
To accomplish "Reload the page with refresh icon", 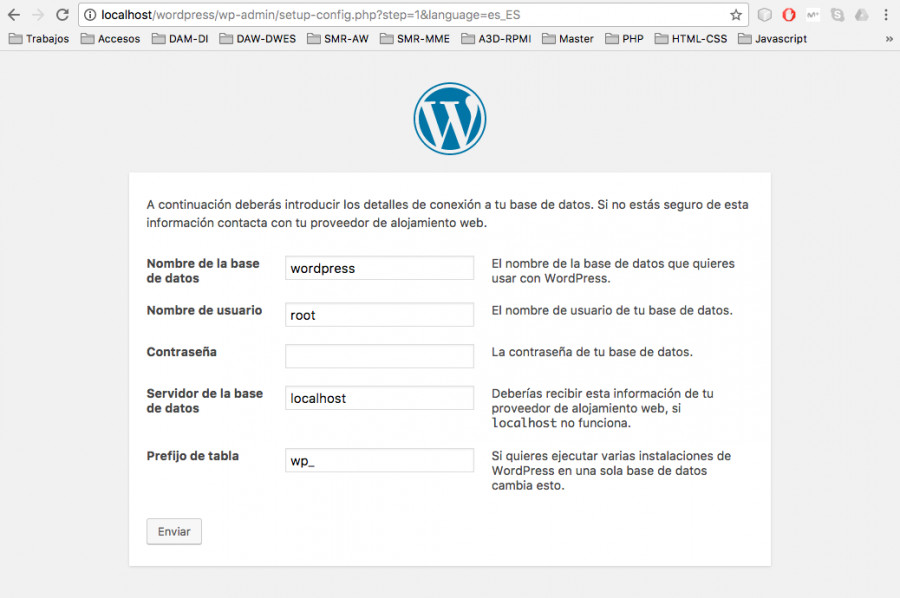I will [62, 15].
